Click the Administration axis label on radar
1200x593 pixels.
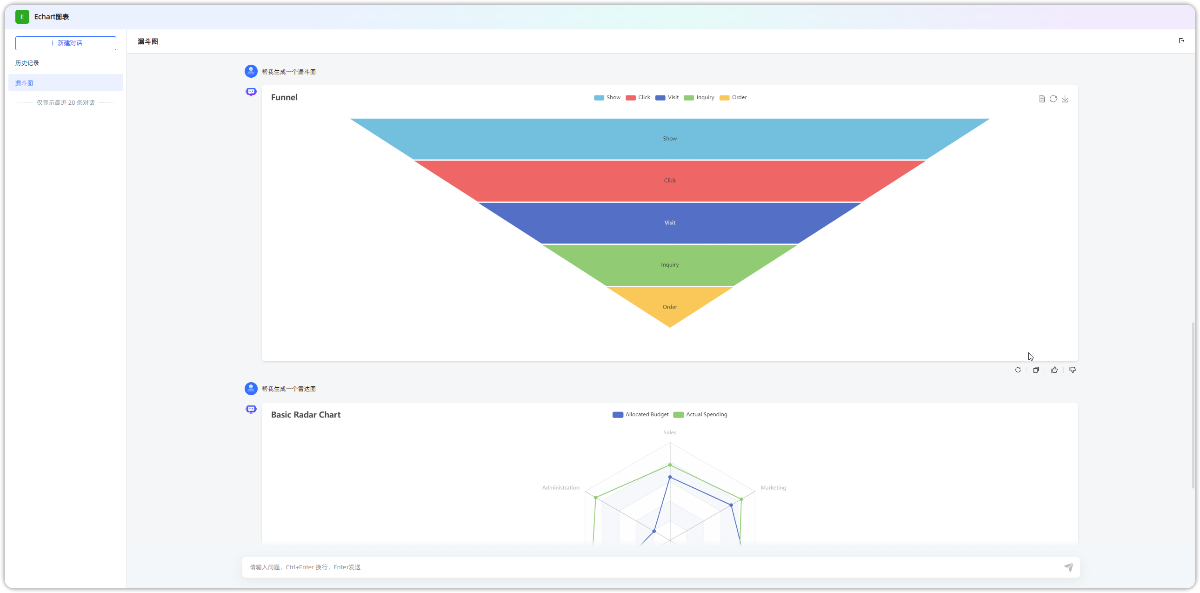(561, 488)
